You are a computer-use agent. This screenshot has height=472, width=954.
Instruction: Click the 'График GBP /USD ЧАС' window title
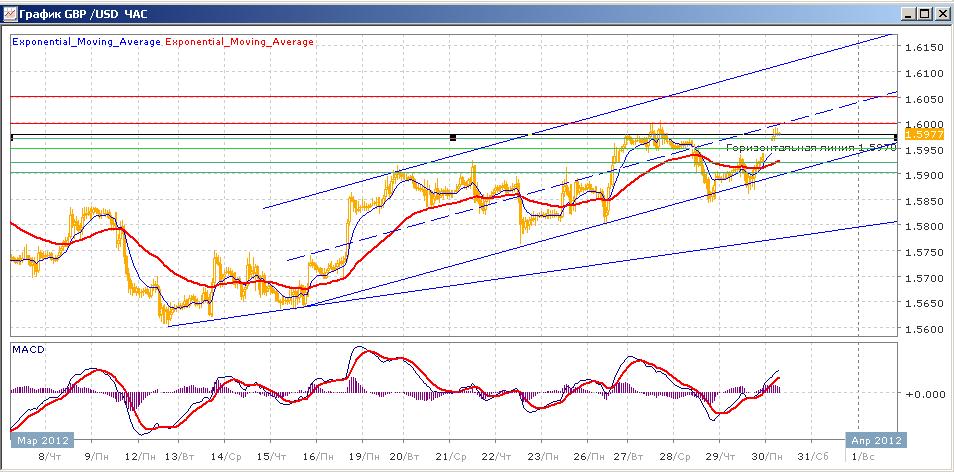tap(84, 14)
